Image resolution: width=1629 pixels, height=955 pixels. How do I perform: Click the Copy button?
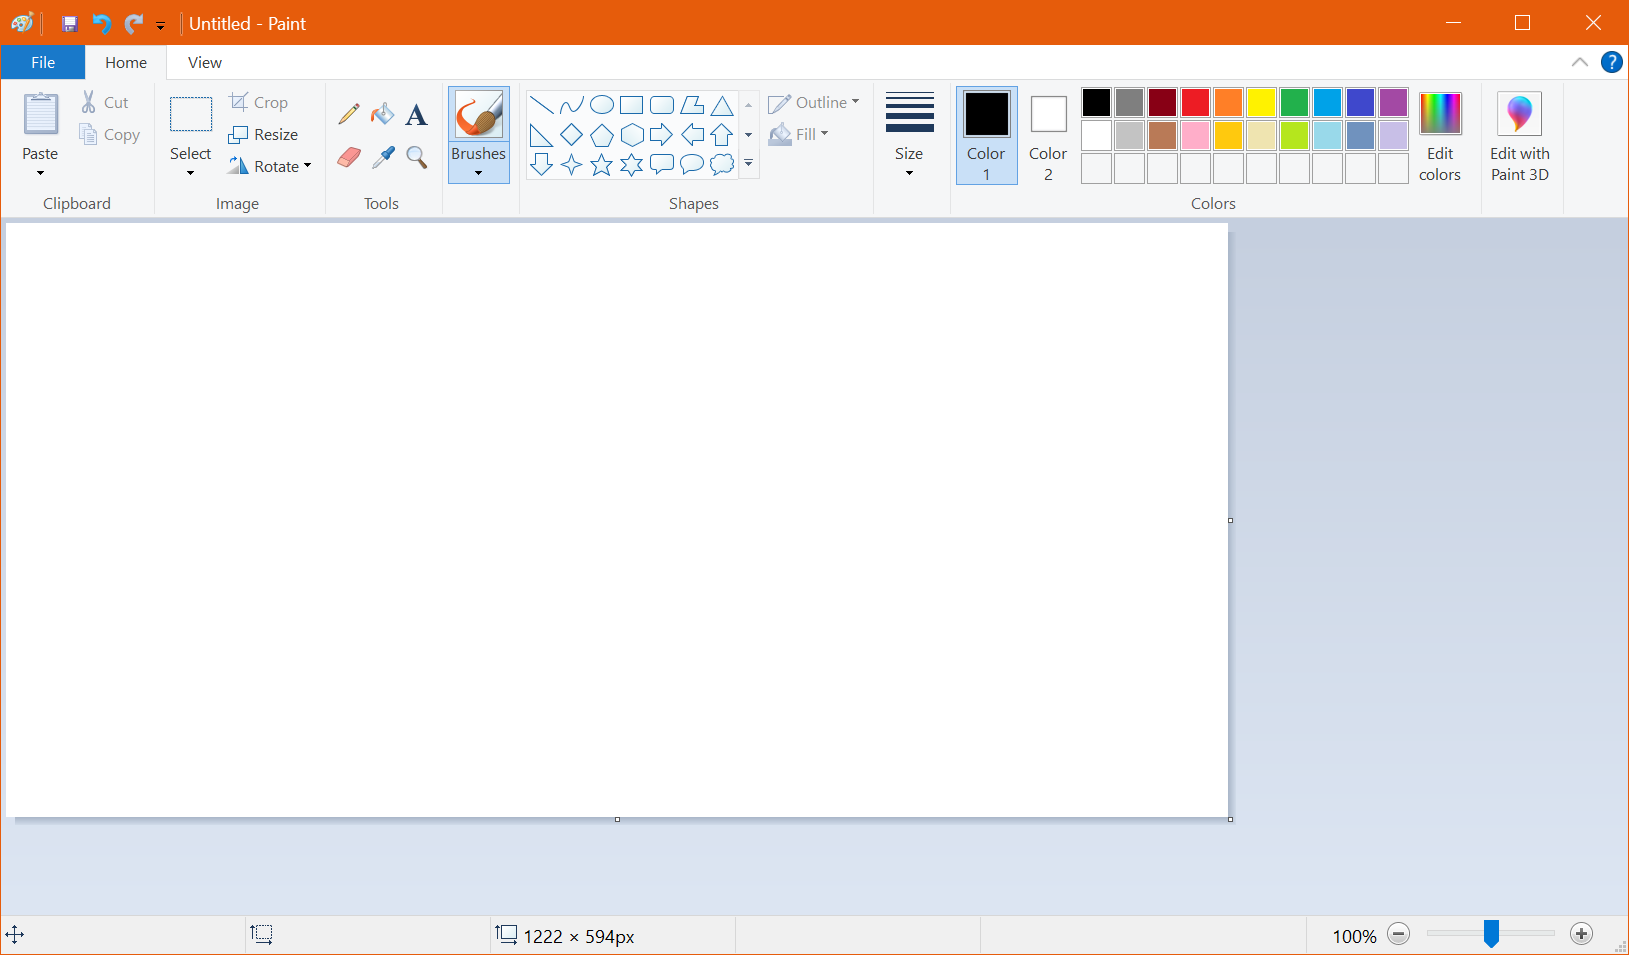(109, 135)
